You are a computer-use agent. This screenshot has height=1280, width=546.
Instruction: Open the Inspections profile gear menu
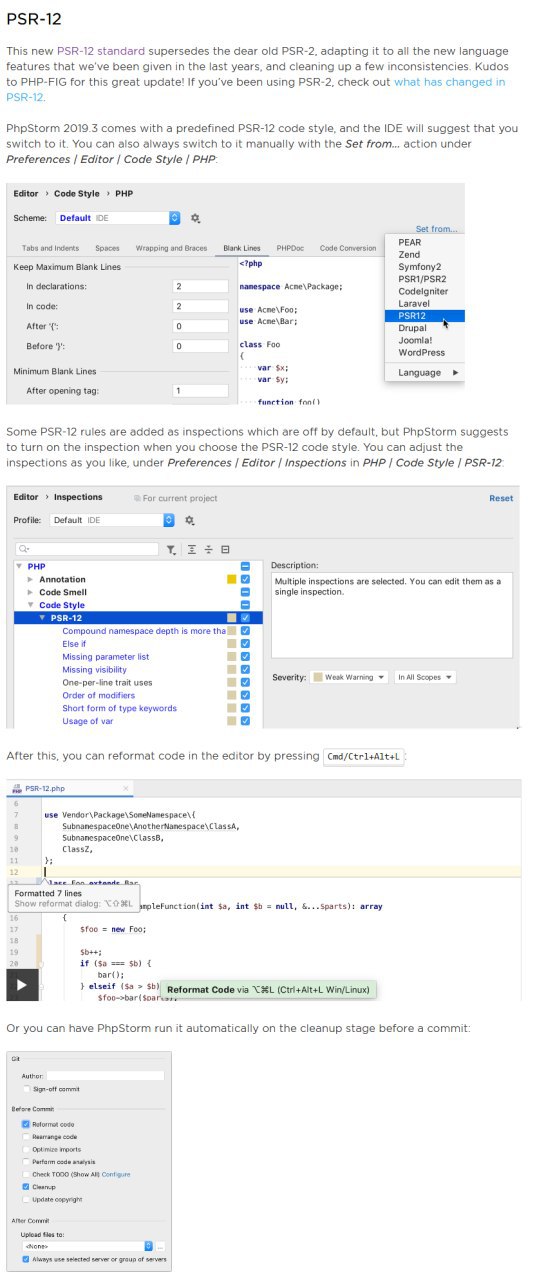pyautogui.click(x=190, y=520)
